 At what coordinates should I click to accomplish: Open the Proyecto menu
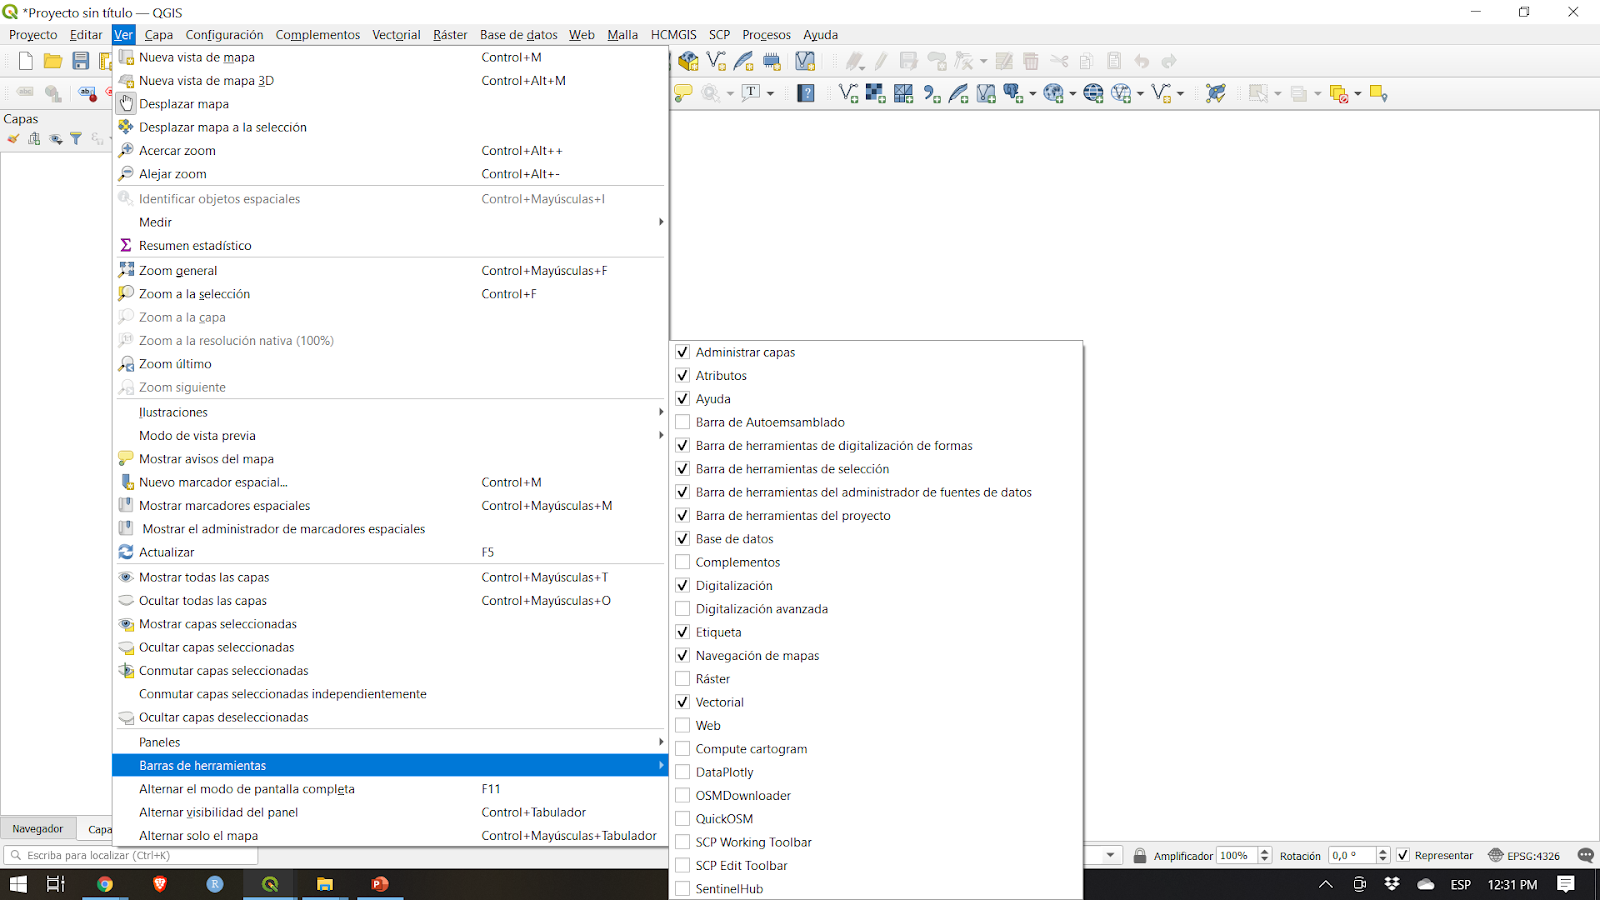[33, 34]
